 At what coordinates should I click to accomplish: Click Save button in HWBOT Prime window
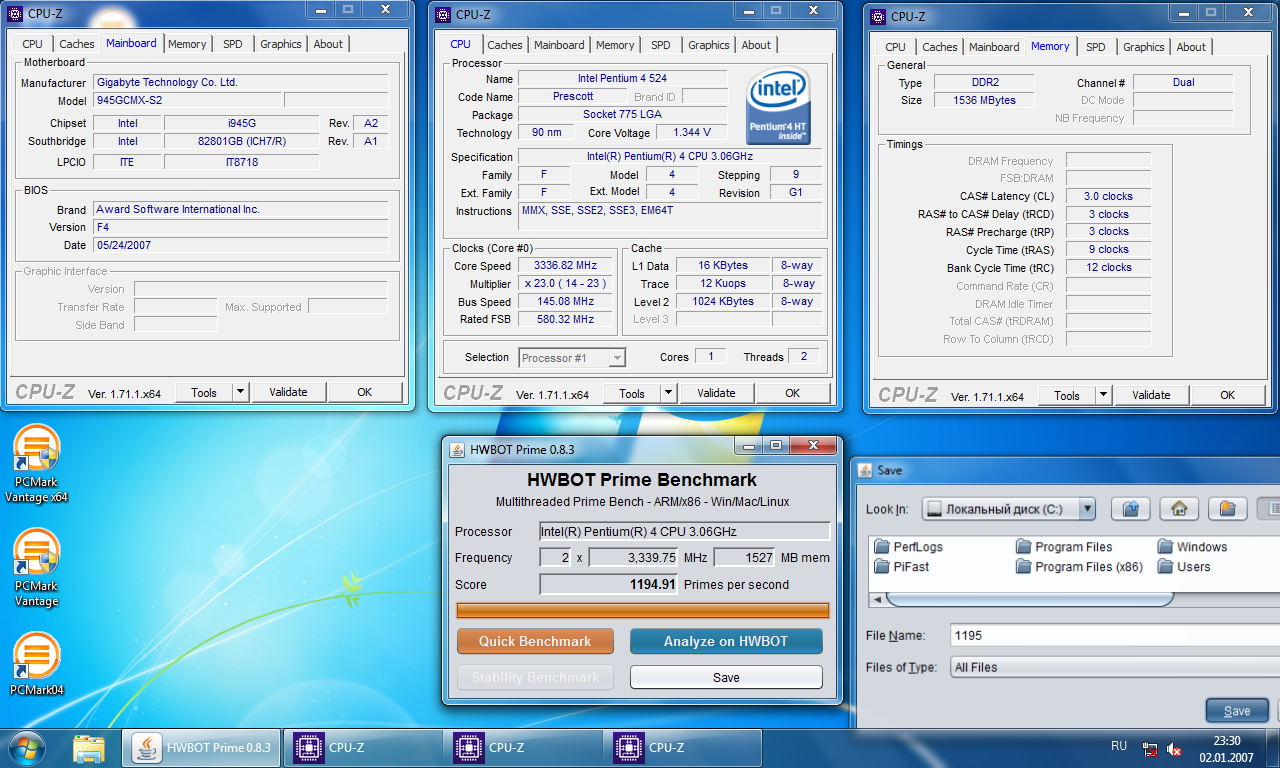point(726,677)
